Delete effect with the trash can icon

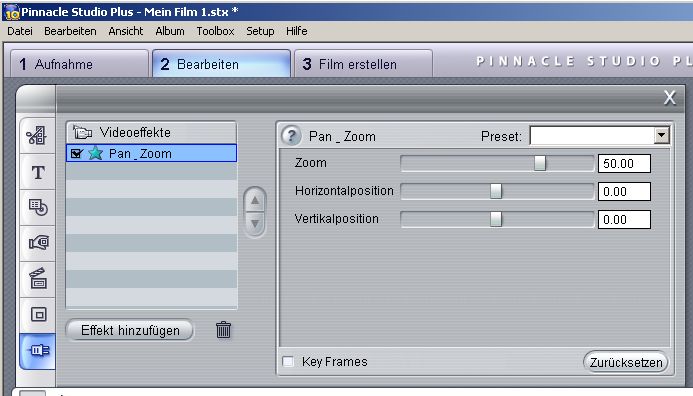[223, 330]
